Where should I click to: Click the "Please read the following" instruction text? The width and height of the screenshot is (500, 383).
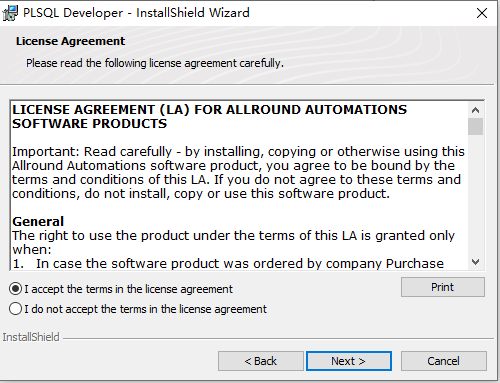tap(155, 63)
